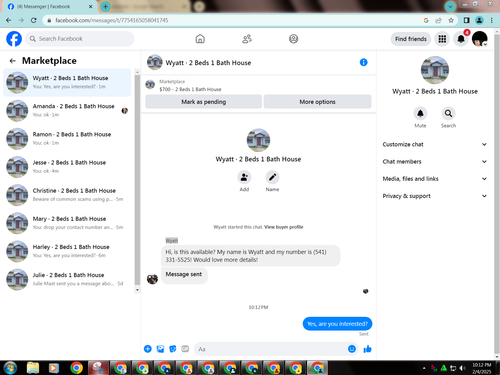Screen dimensions: 500x375
Task: Click the Message sent bubble
Action: [x=184, y=275]
